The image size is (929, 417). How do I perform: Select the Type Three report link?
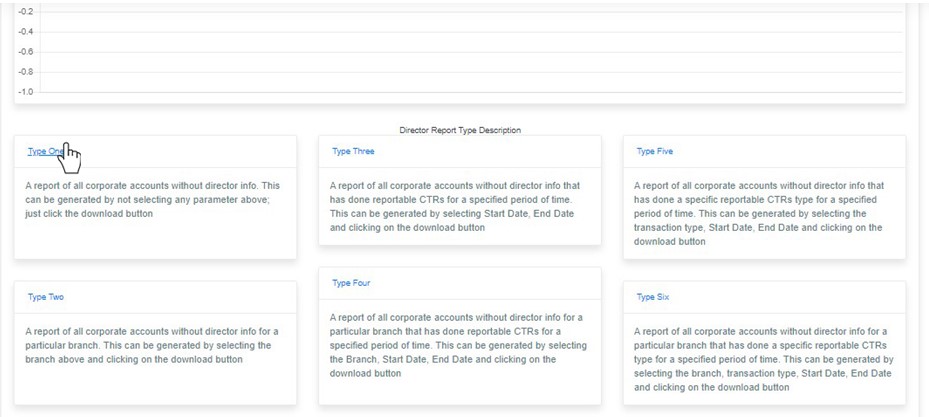353,152
